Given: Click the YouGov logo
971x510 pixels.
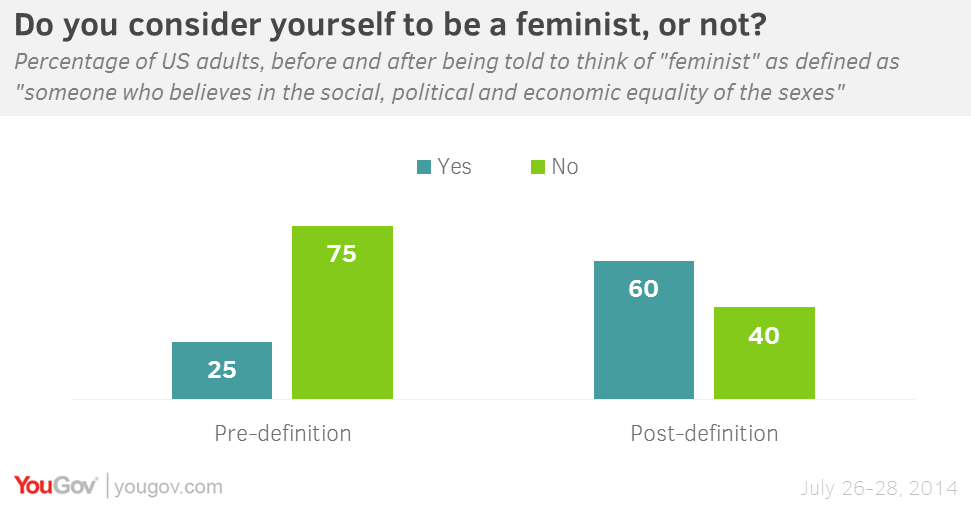Looking at the screenshot, I should pos(55,486).
